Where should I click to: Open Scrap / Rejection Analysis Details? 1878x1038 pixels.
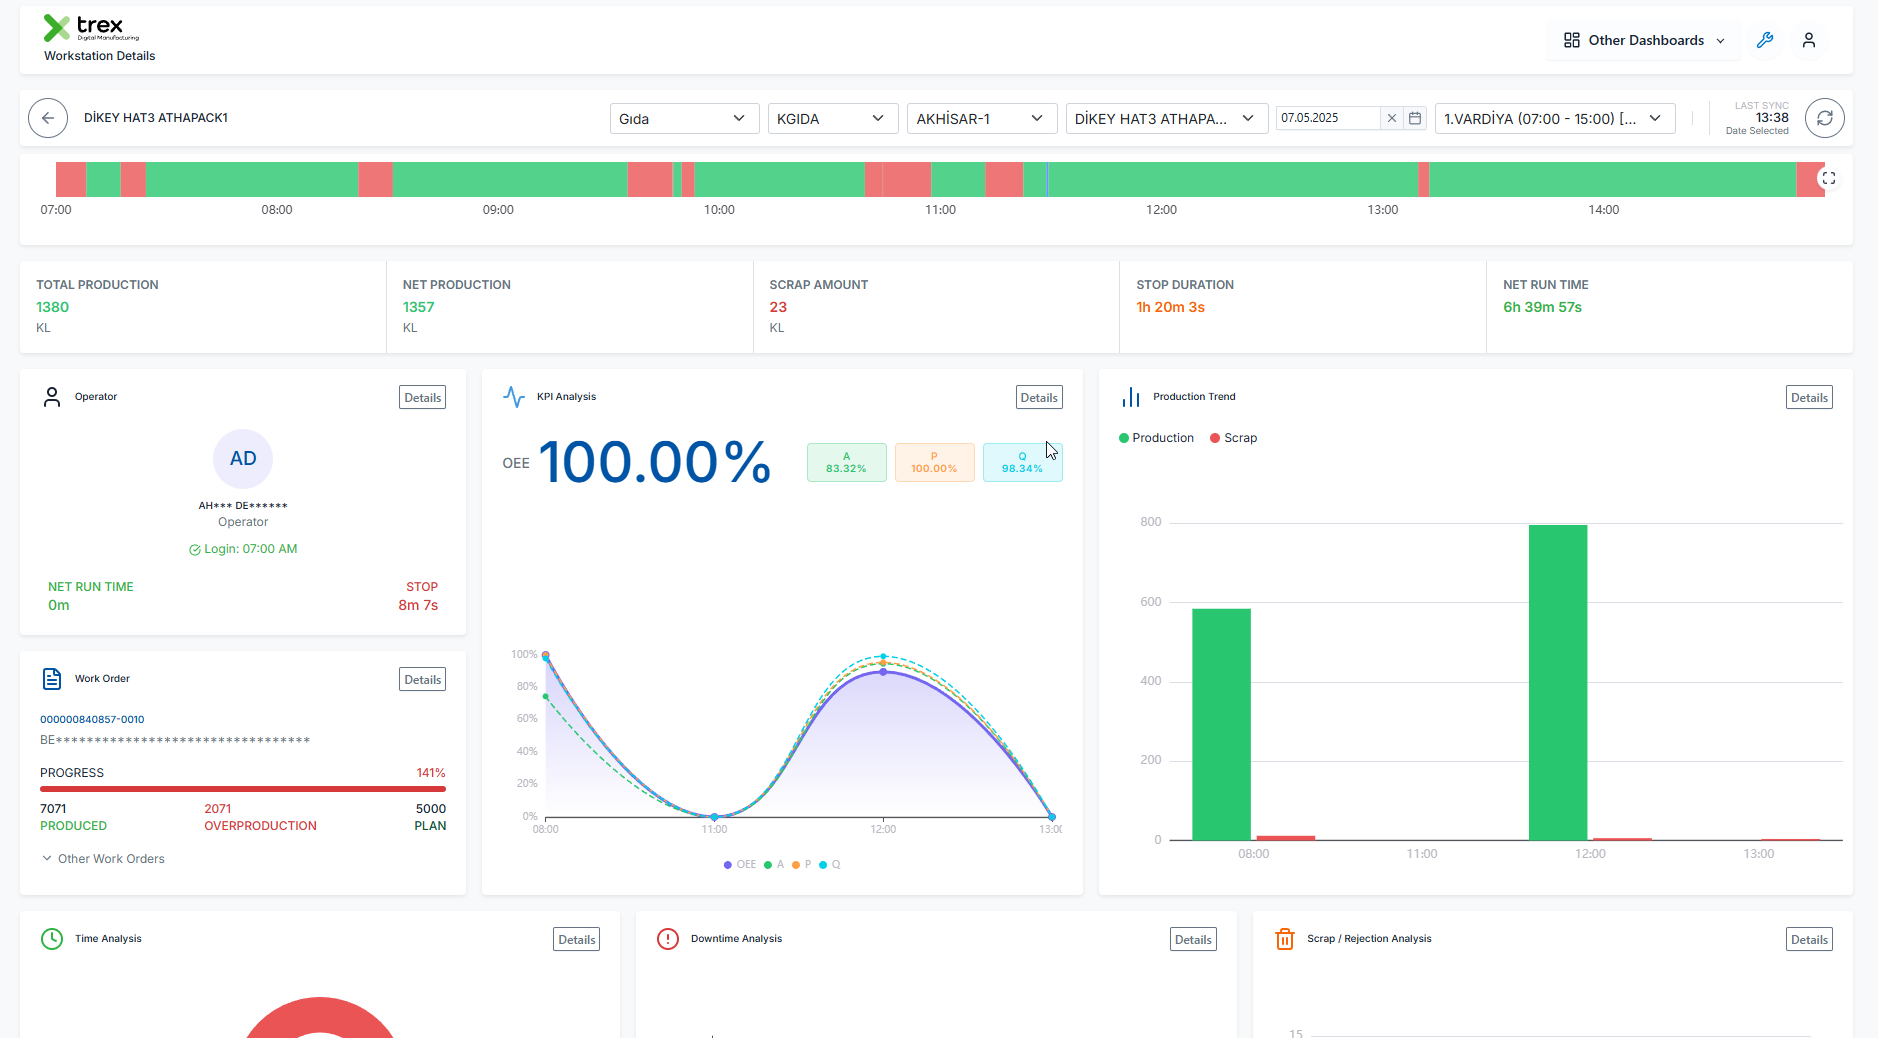[1809, 940]
